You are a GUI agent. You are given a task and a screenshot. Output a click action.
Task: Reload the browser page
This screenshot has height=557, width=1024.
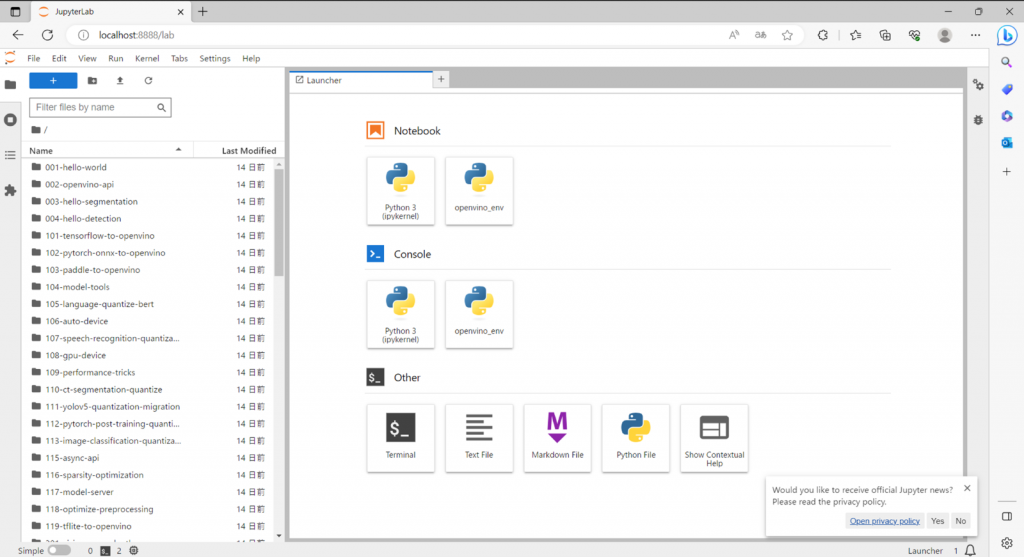[x=47, y=35]
